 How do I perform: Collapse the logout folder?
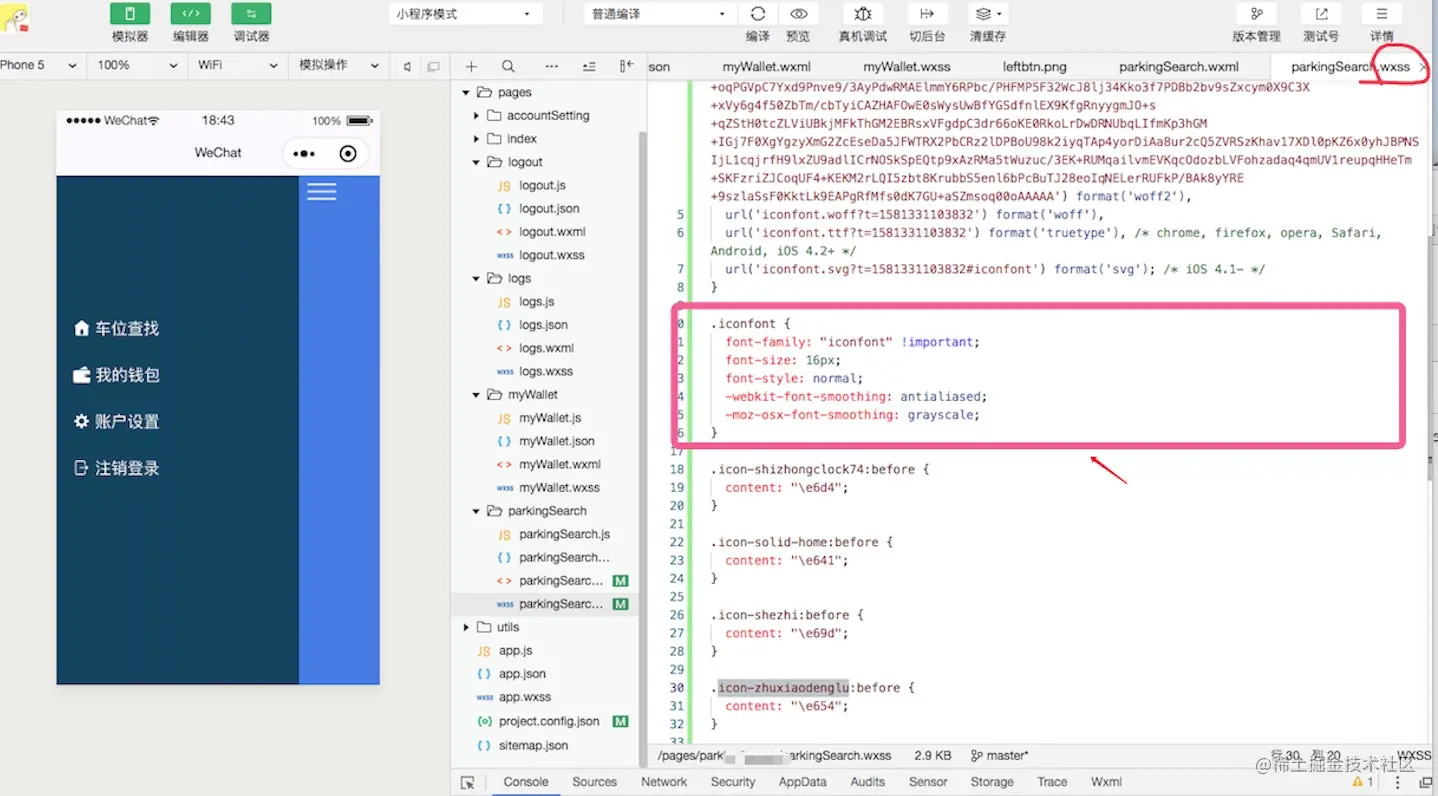[x=477, y=162]
